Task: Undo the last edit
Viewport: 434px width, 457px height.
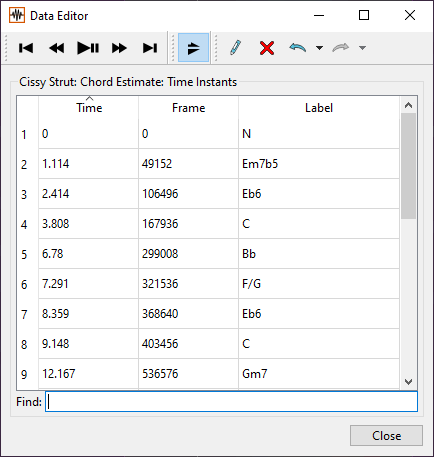Action: 297,48
